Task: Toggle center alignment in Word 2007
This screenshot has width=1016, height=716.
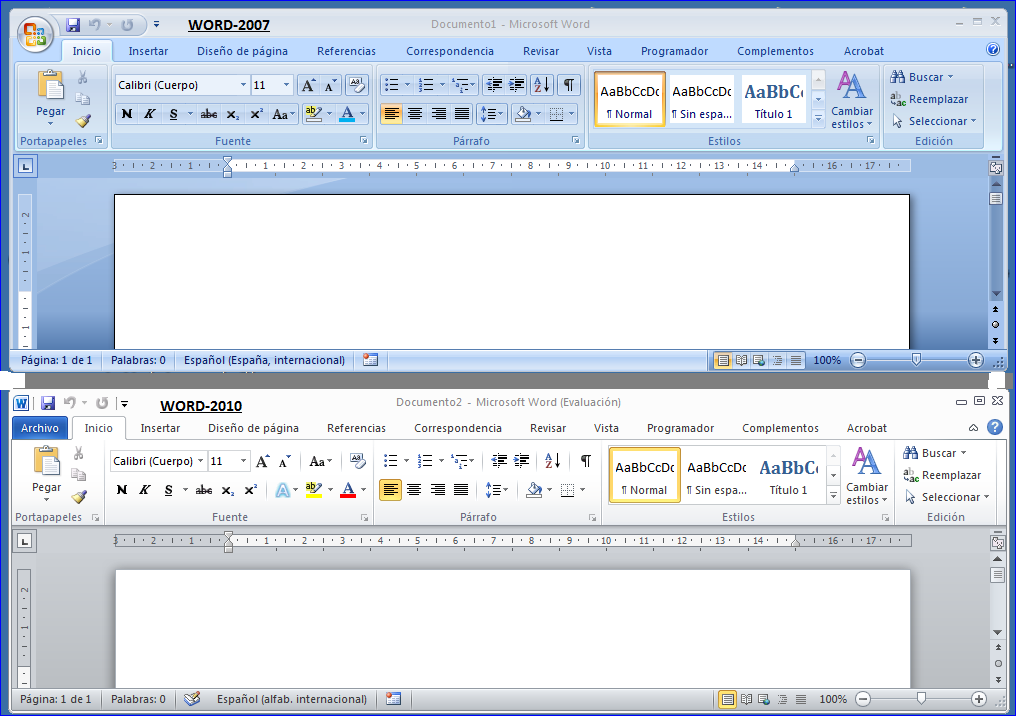Action: coord(415,115)
